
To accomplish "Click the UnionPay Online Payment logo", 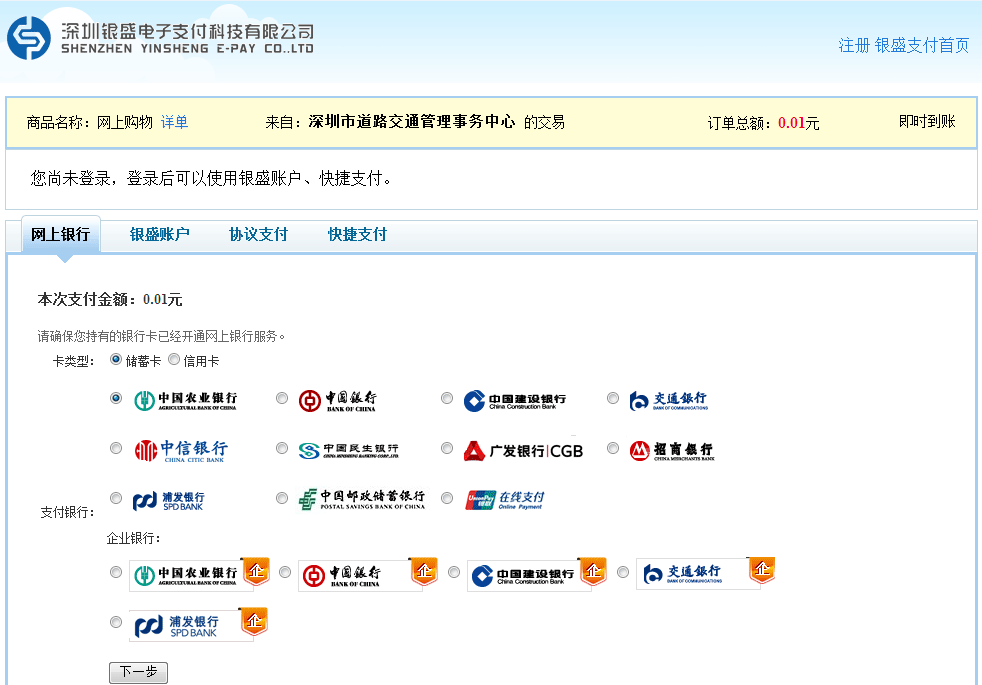I will pos(505,500).
